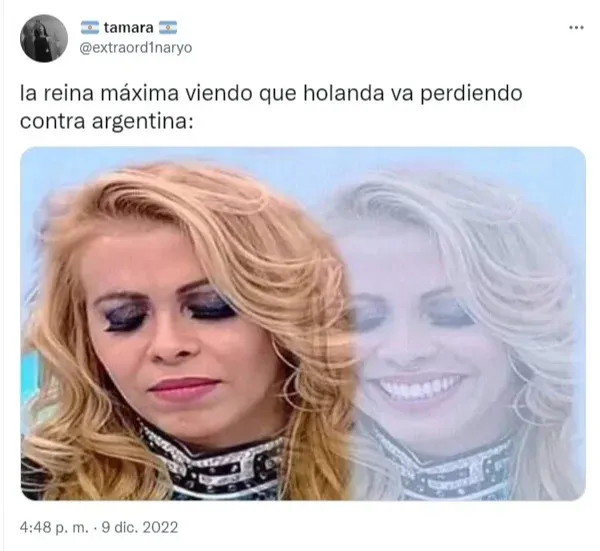The height and width of the screenshot is (551, 600).
Task: Click the 4:48 p. m. timestamp
Action: 54,527
